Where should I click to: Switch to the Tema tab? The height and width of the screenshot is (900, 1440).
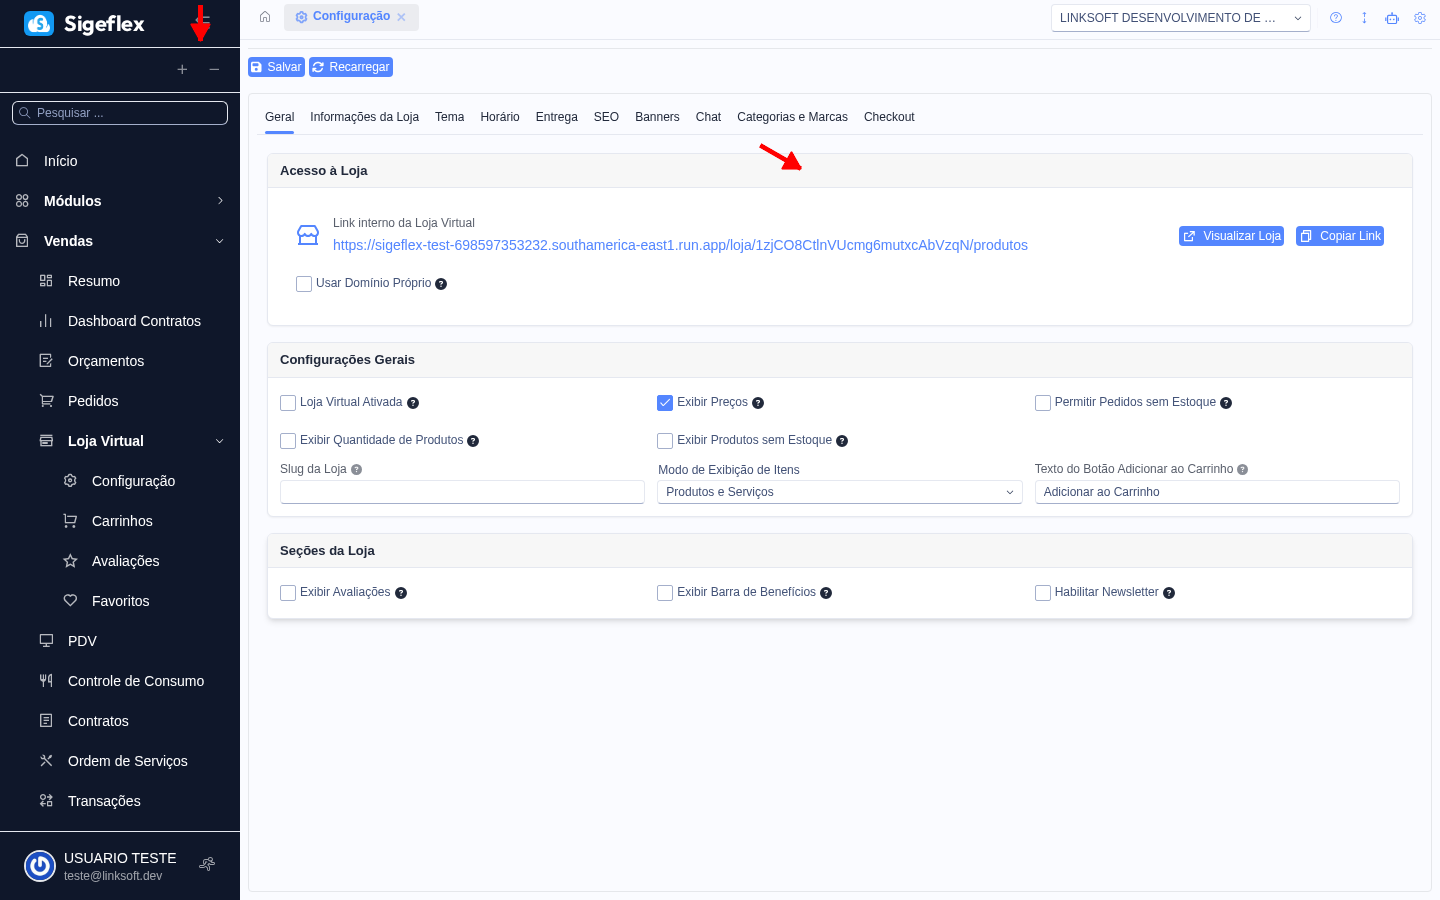[x=449, y=117]
